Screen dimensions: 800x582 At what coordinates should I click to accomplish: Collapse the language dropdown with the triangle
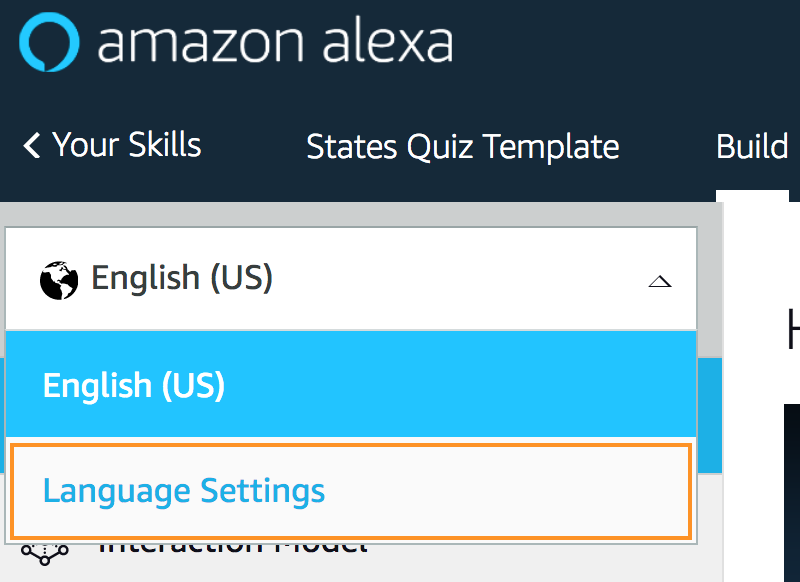pyautogui.click(x=660, y=280)
